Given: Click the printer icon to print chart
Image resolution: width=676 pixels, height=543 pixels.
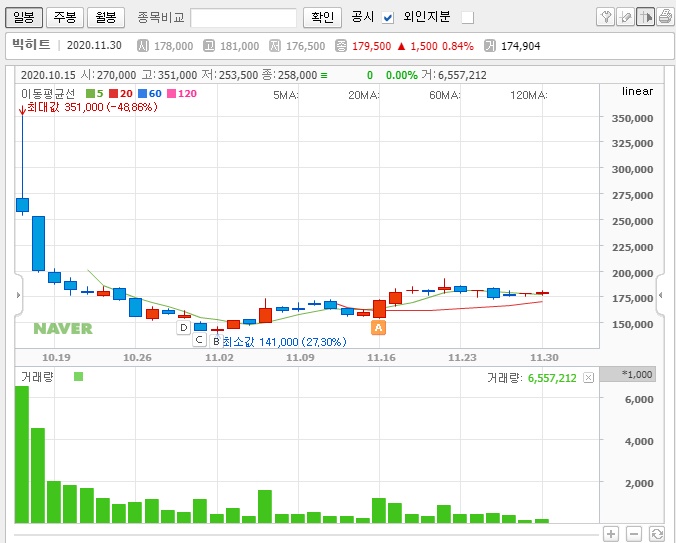Looking at the screenshot, I should 665,18.
